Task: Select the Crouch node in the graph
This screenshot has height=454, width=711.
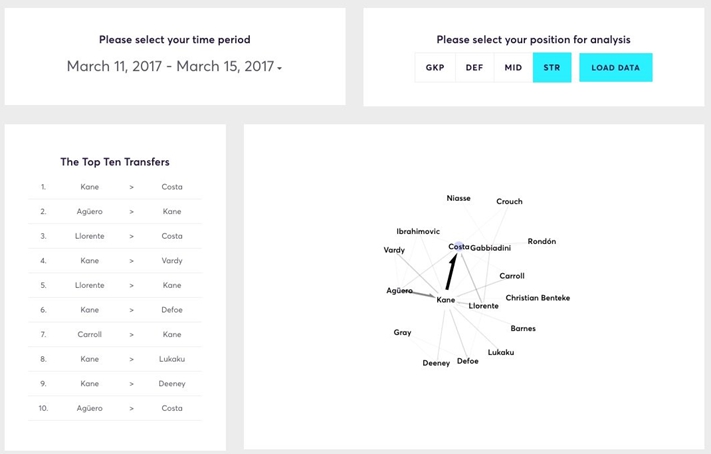Action: click(x=509, y=202)
